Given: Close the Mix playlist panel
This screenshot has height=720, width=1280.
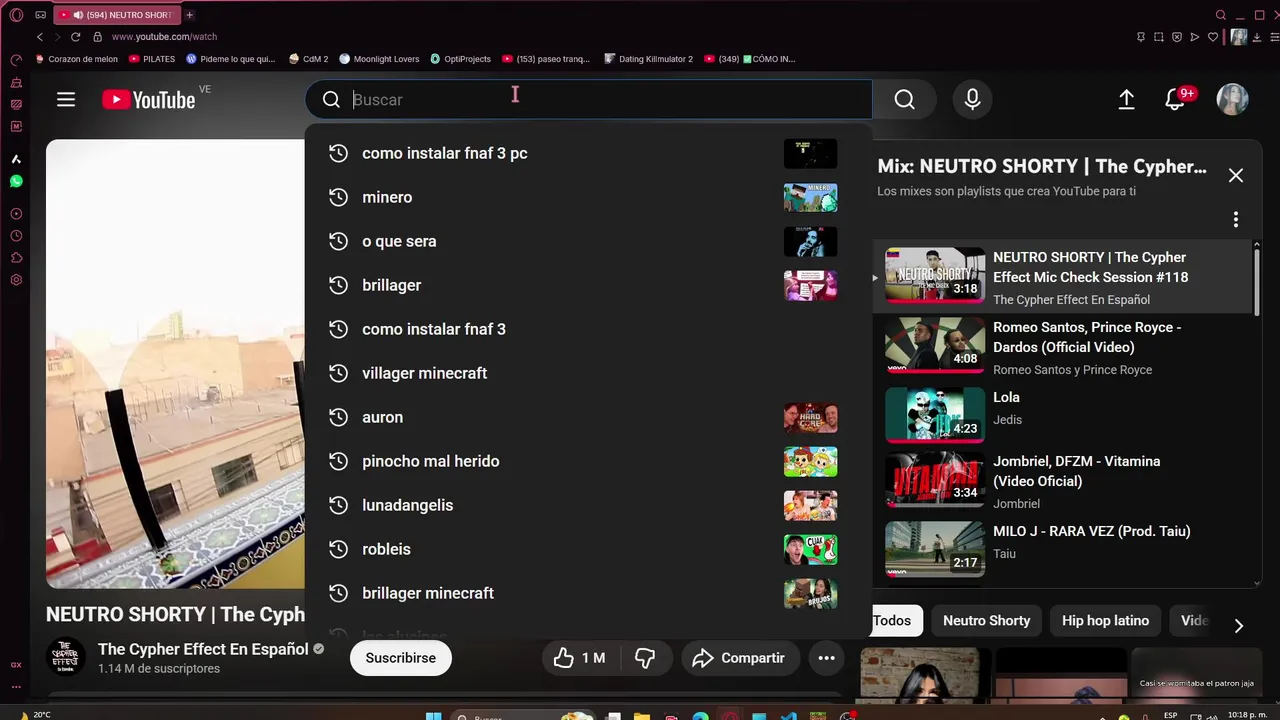Looking at the screenshot, I should pyautogui.click(x=1236, y=175).
